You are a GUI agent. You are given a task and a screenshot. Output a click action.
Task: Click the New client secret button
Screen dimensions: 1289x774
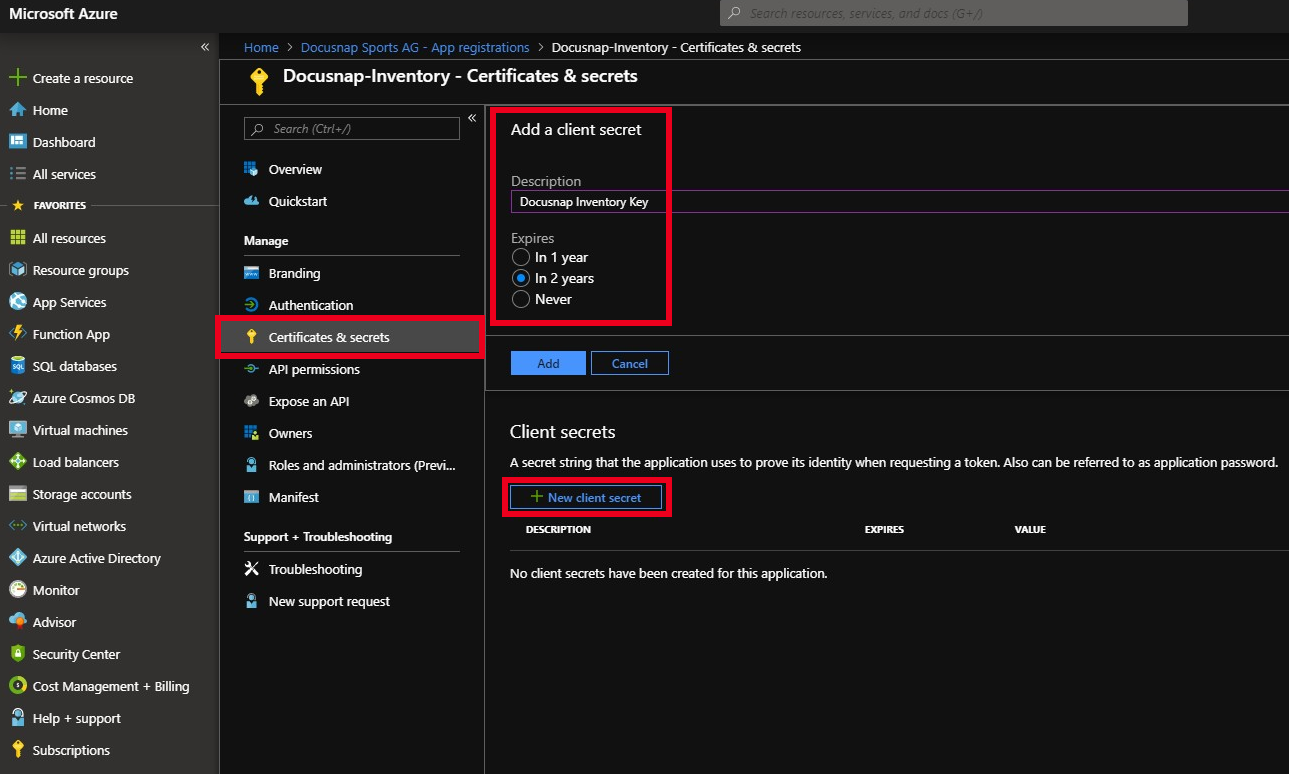[586, 497]
